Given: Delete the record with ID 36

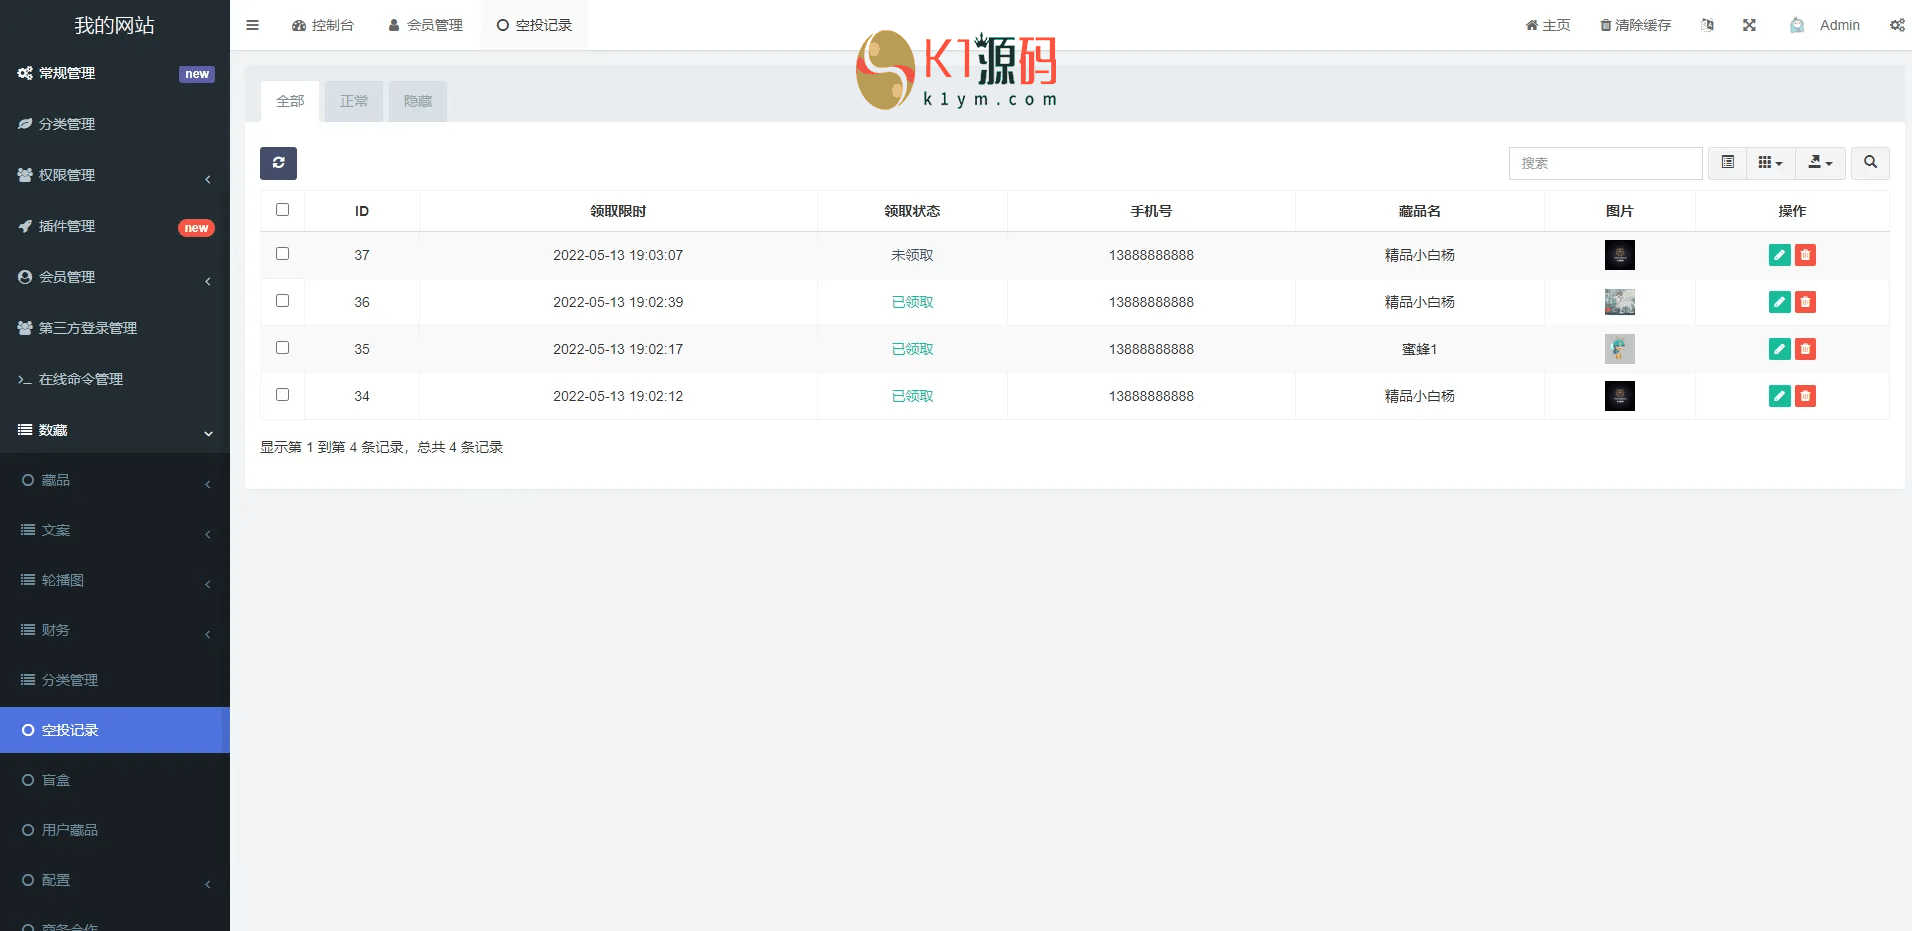Looking at the screenshot, I should click(1805, 302).
